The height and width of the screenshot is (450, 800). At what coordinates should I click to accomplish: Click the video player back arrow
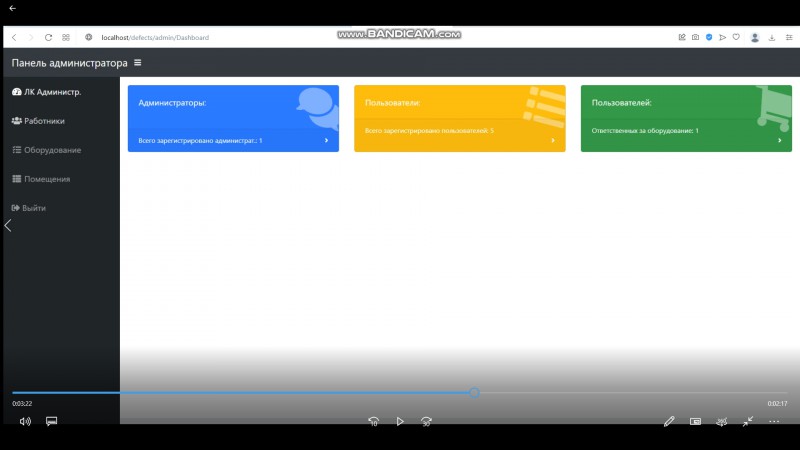(12, 8)
